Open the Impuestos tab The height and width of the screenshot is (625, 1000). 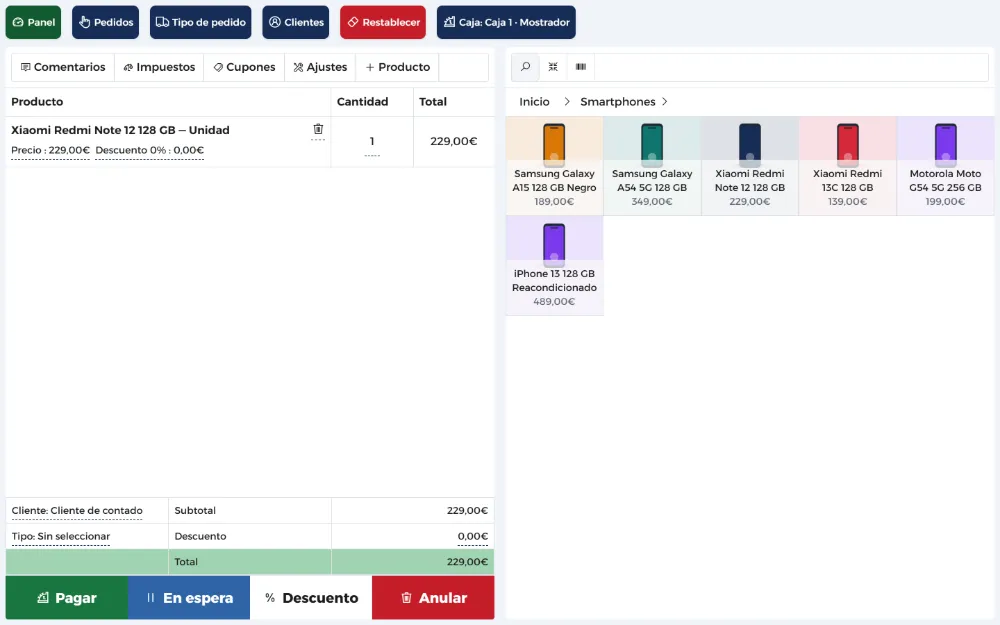[159, 67]
